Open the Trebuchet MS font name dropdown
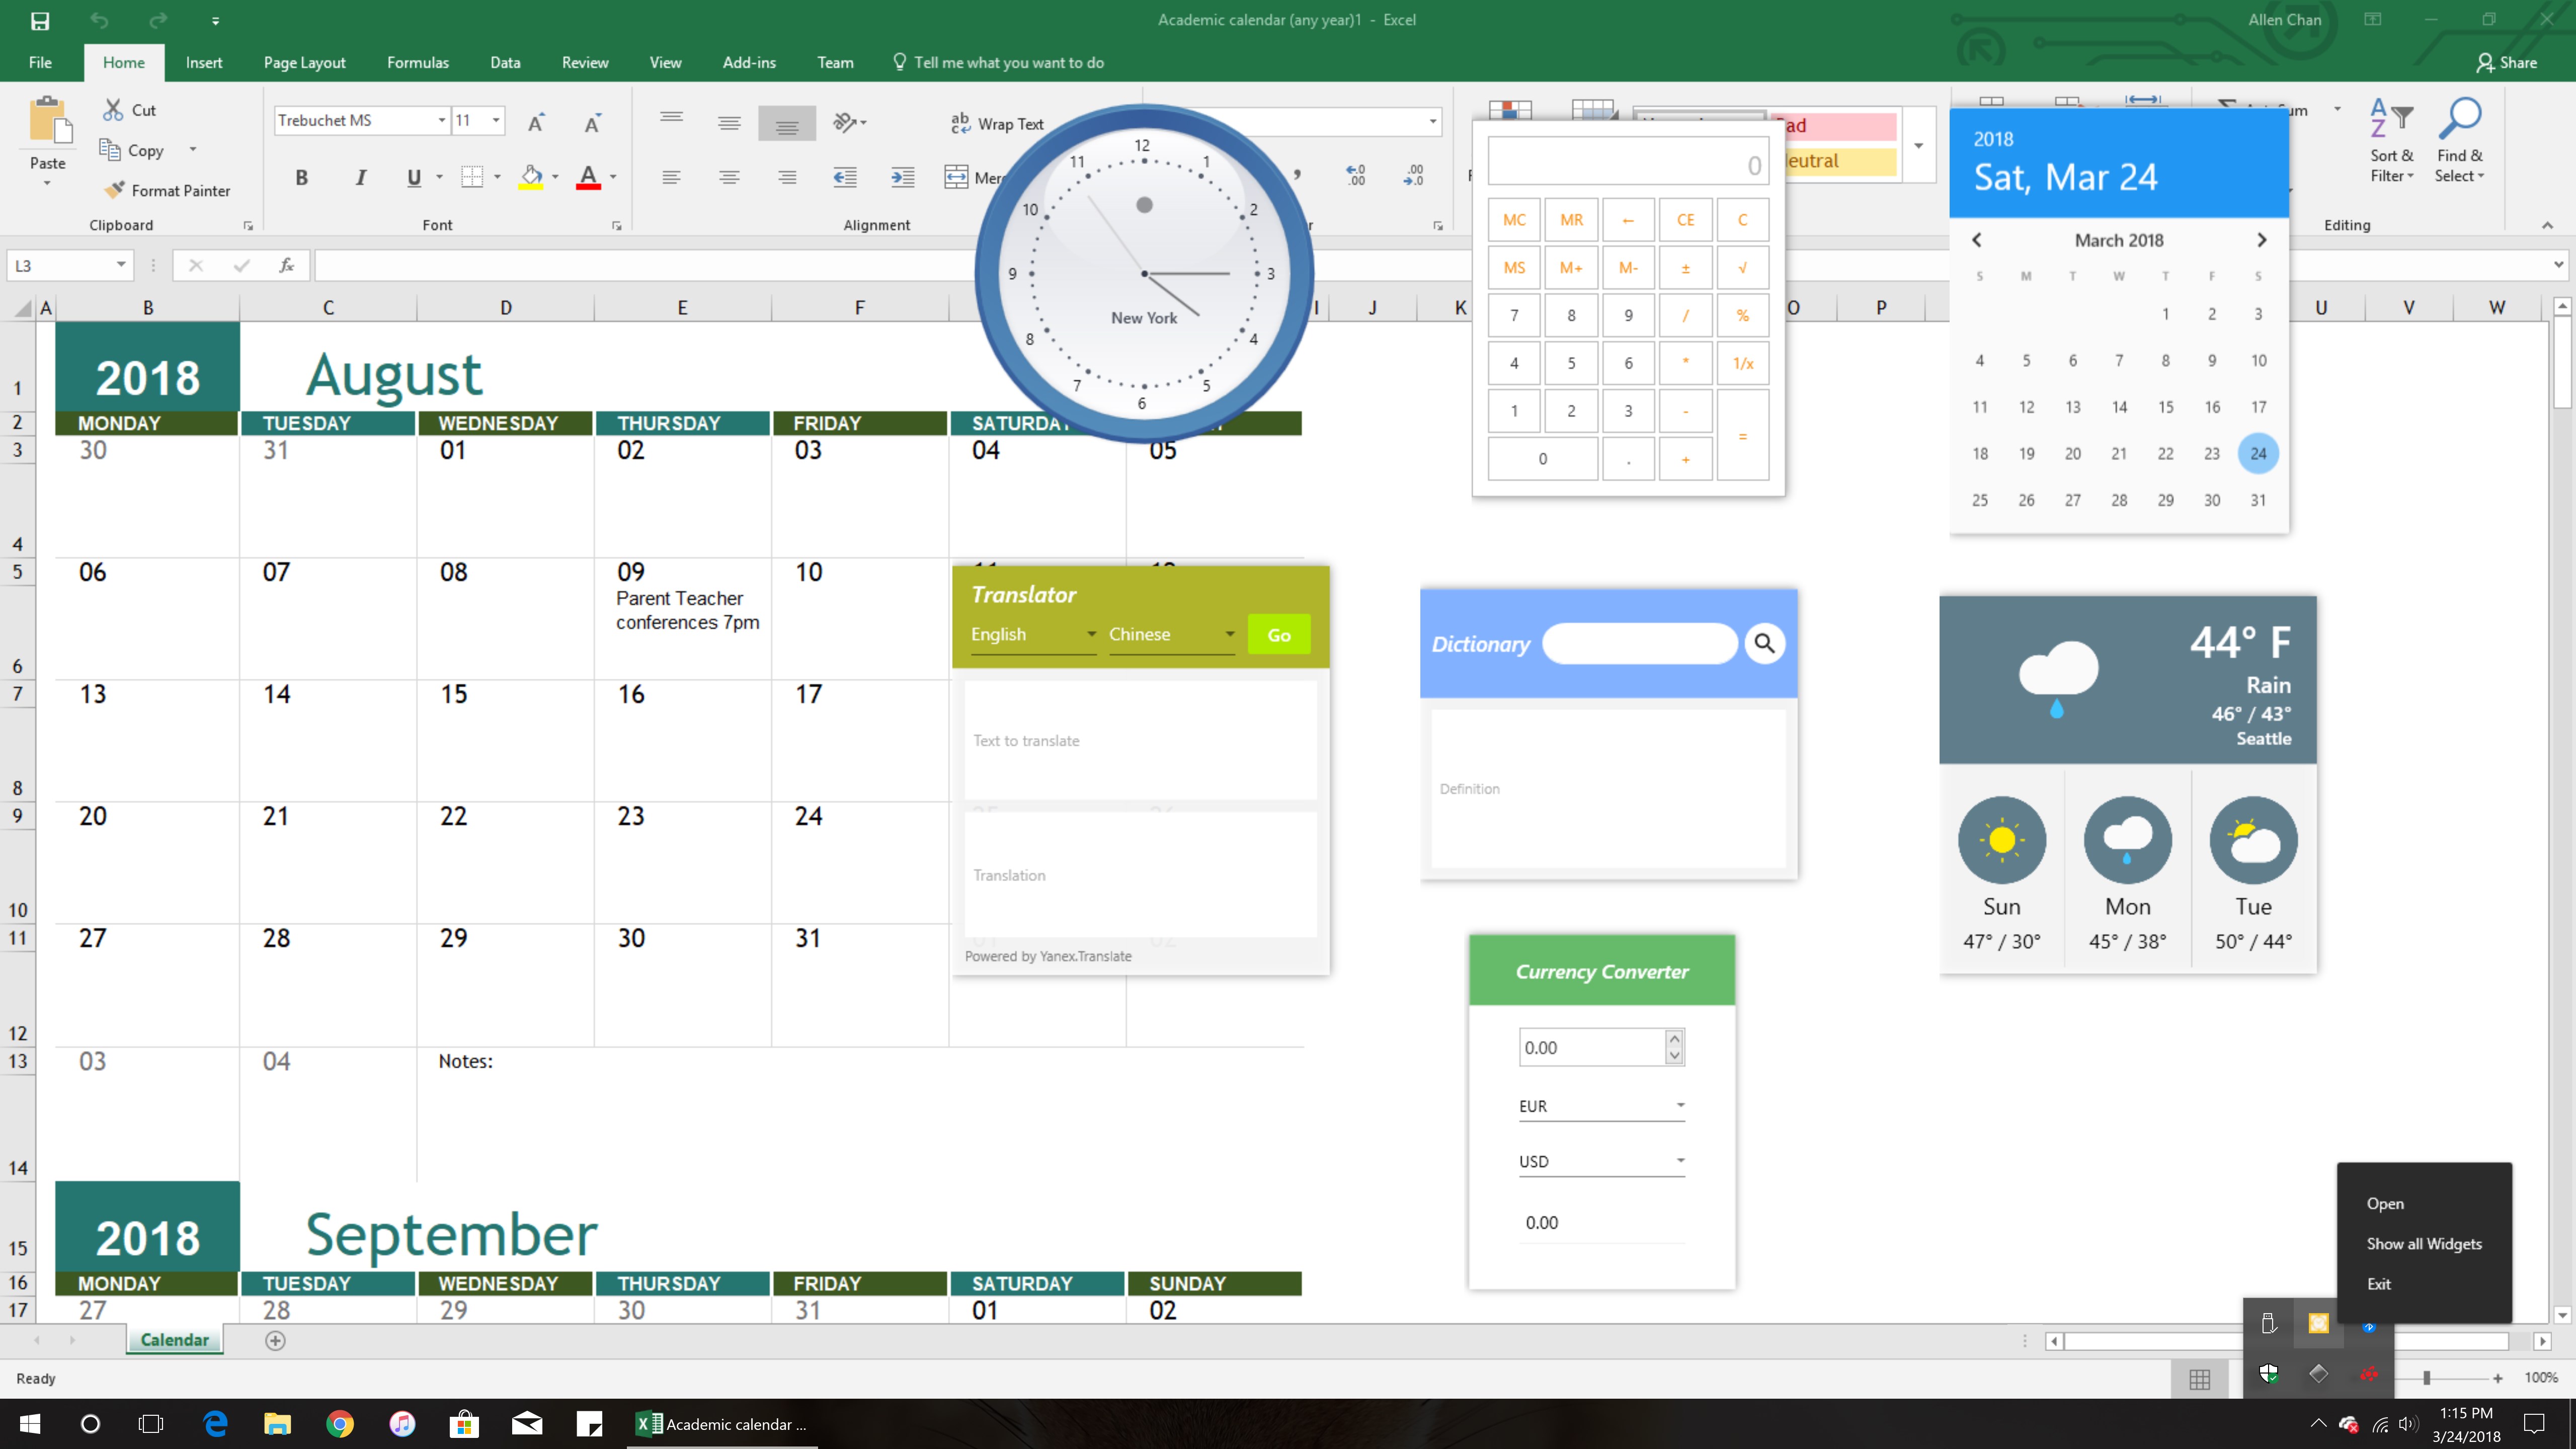This screenshot has width=2576, height=1449. [441, 121]
